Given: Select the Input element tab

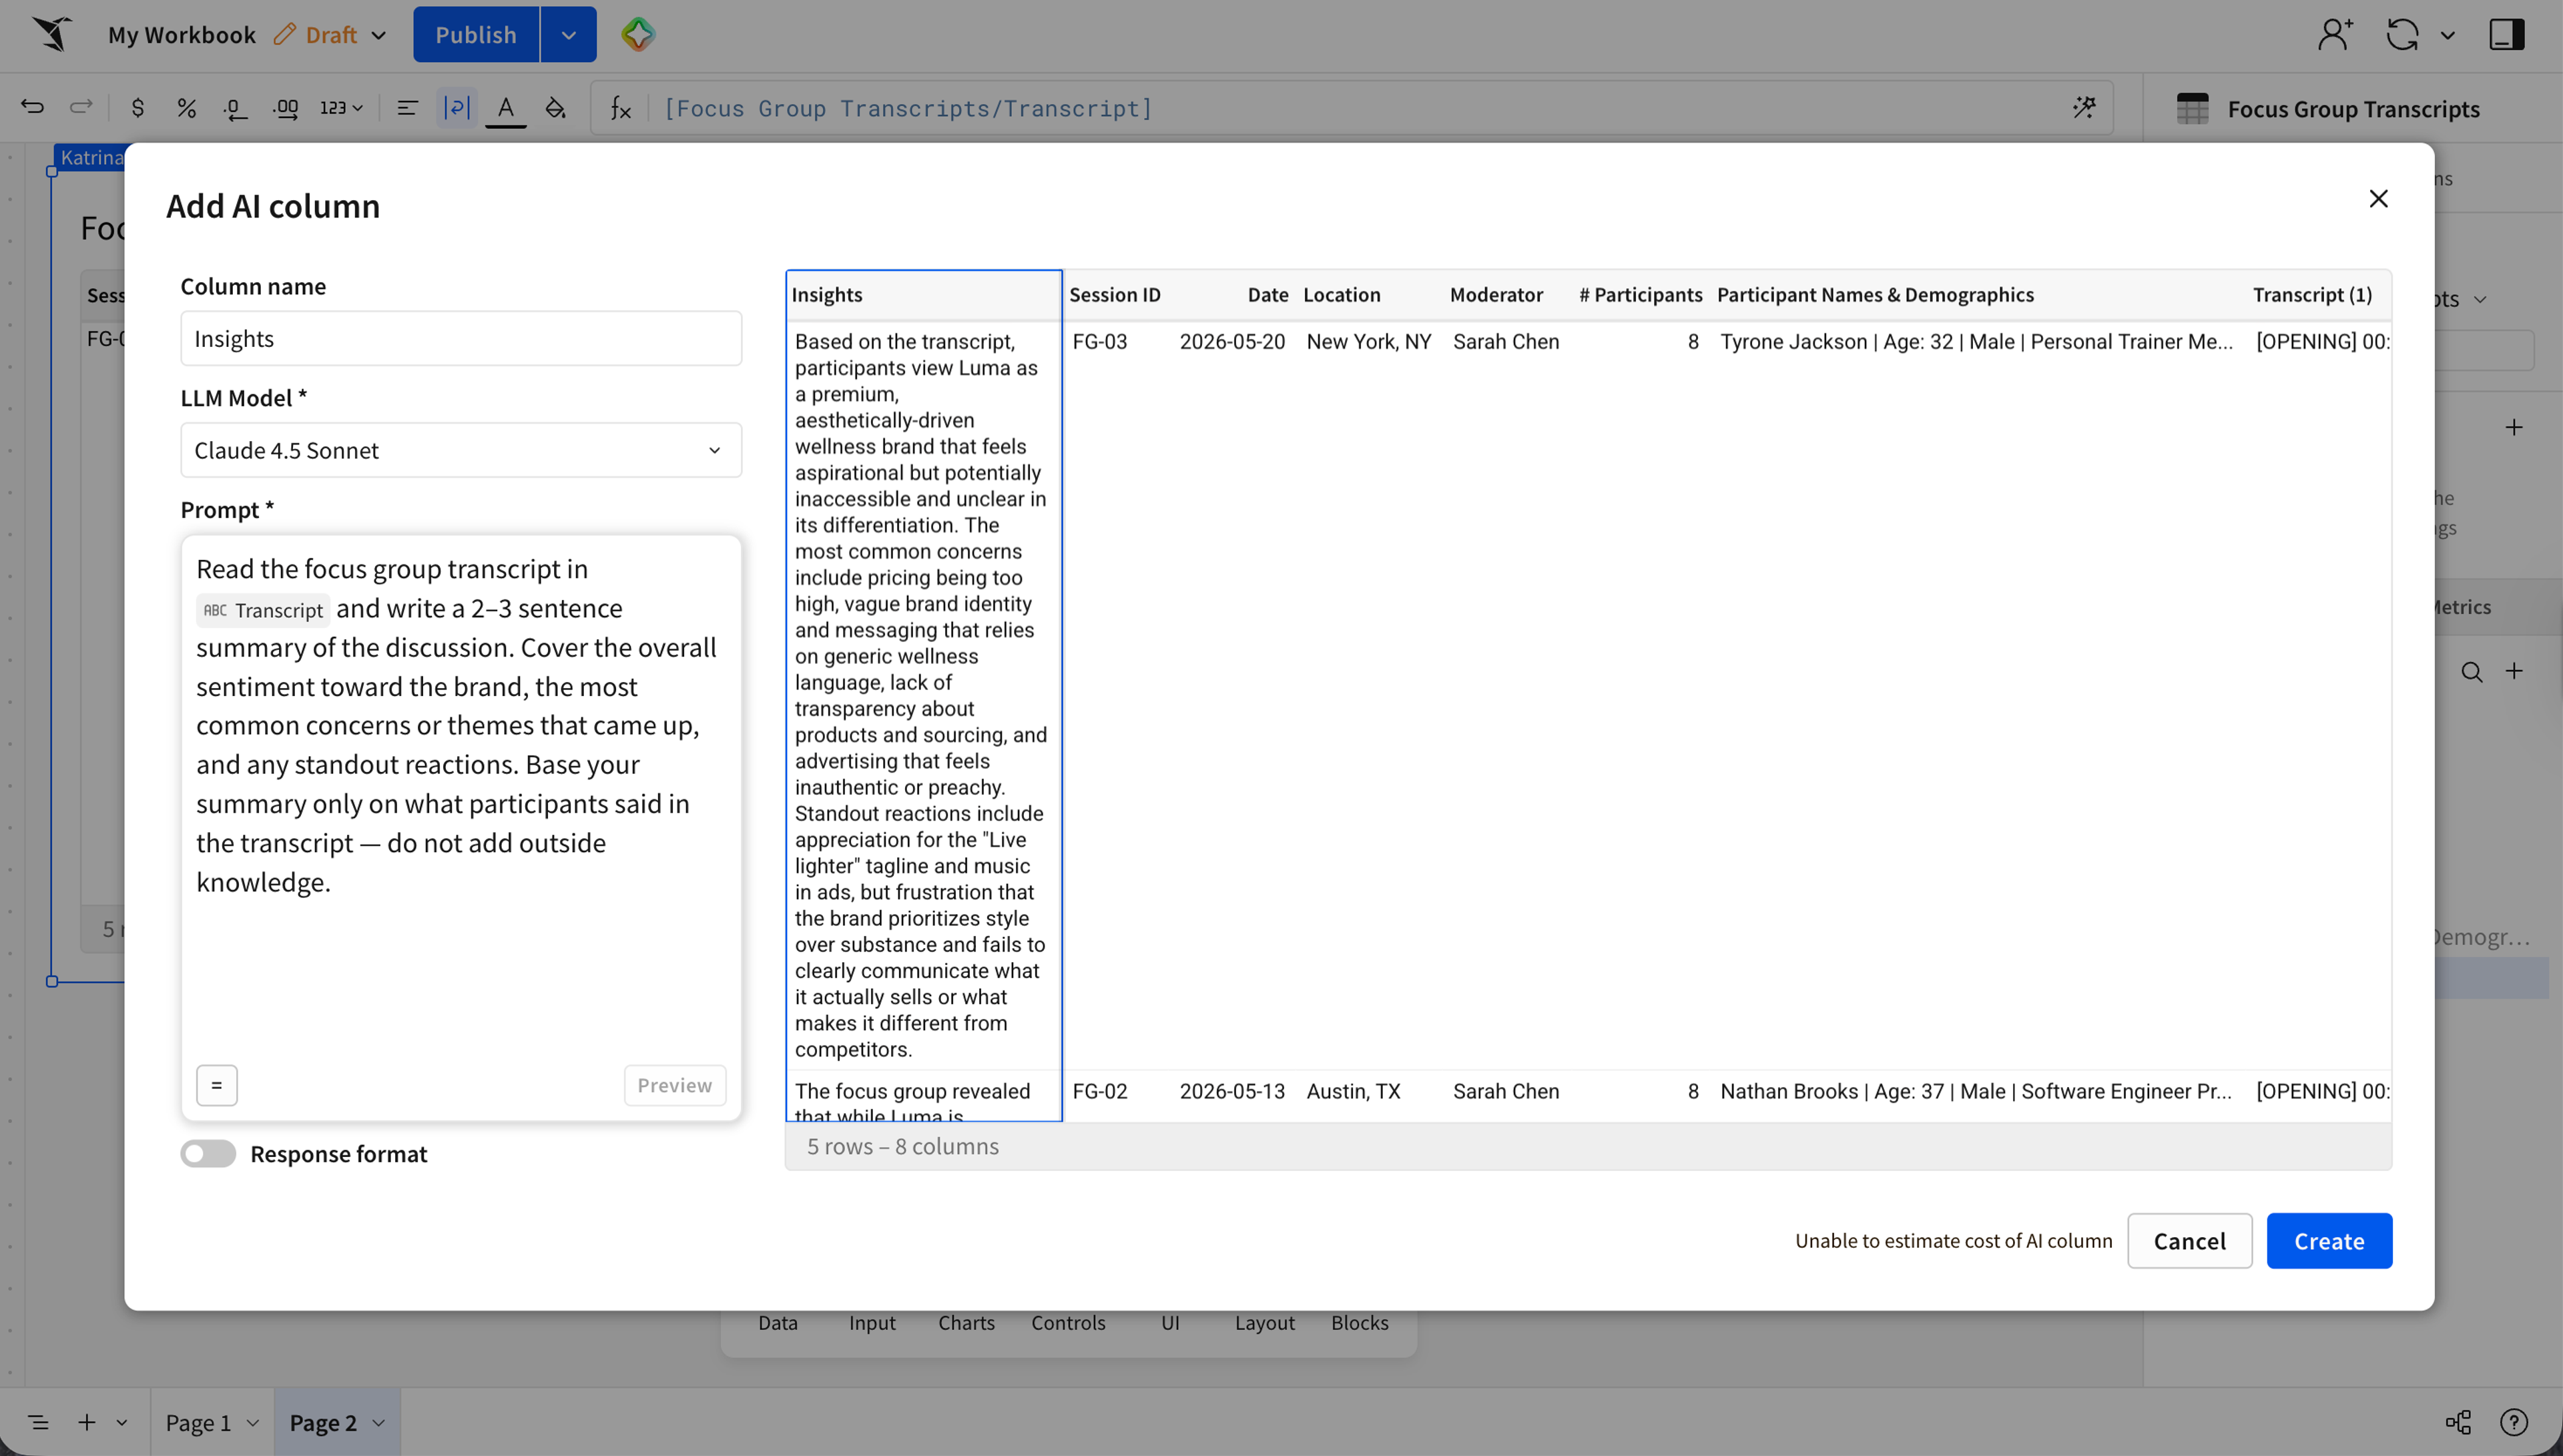Looking at the screenshot, I should point(872,1323).
